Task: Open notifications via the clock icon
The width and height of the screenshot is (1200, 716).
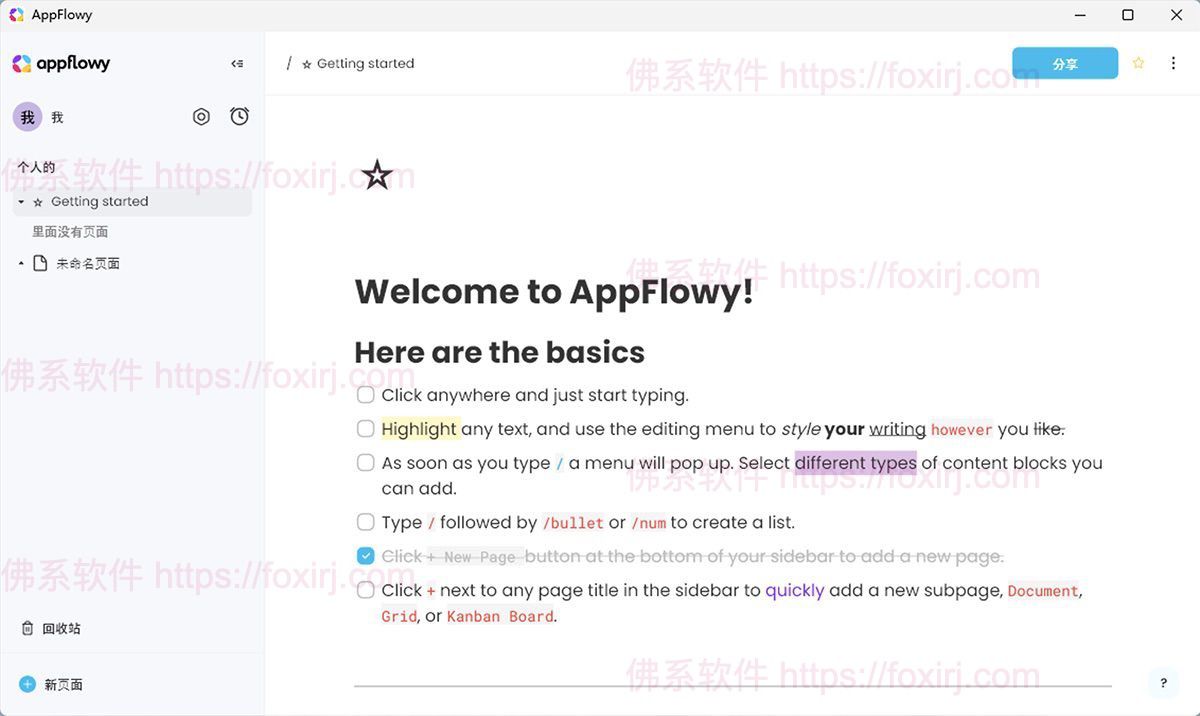Action: (x=239, y=116)
